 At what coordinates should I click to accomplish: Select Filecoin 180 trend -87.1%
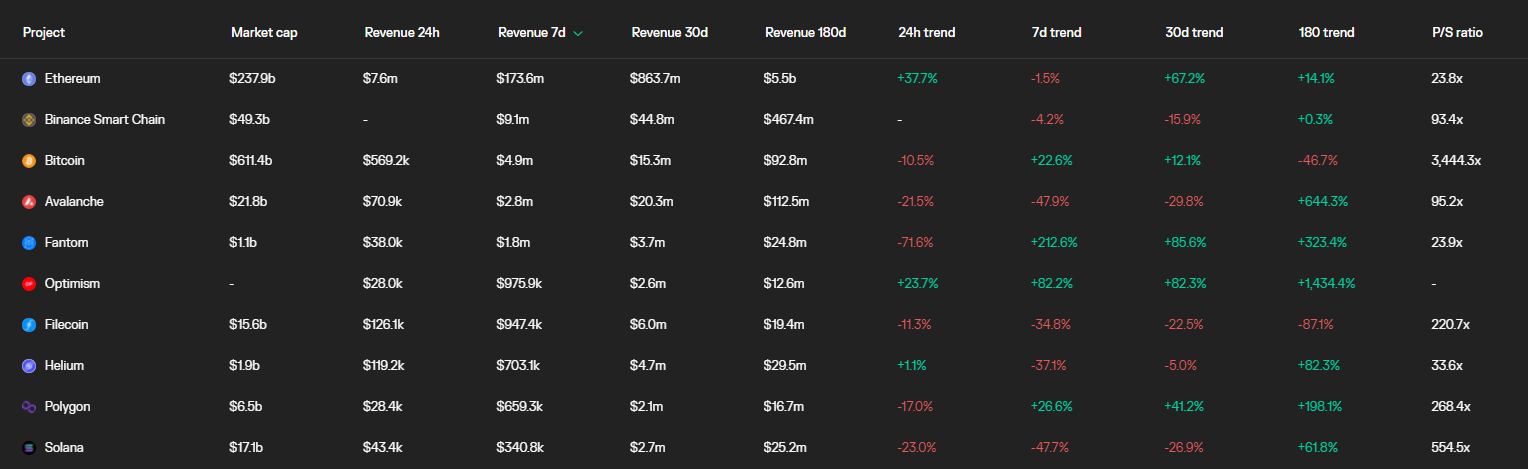(1316, 324)
